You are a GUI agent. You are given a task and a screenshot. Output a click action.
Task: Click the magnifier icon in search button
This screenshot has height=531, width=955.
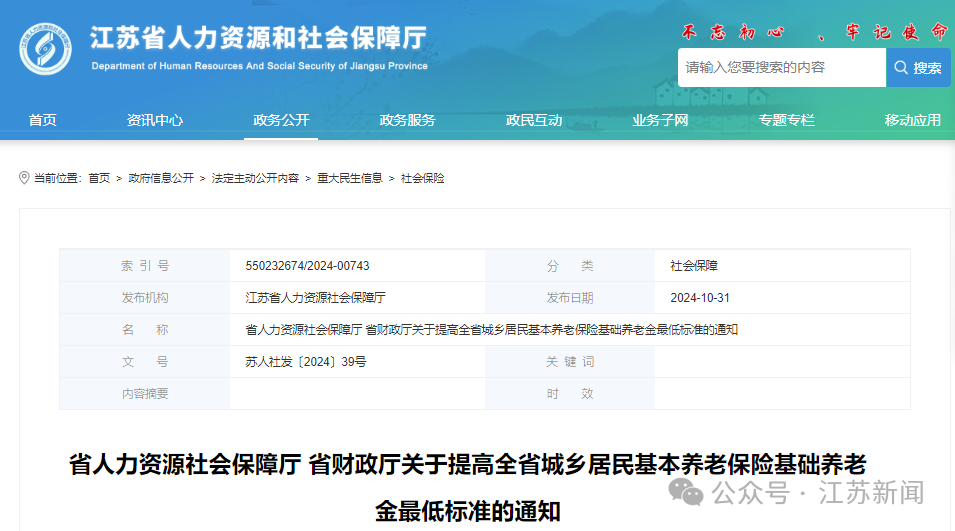pos(901,68)
